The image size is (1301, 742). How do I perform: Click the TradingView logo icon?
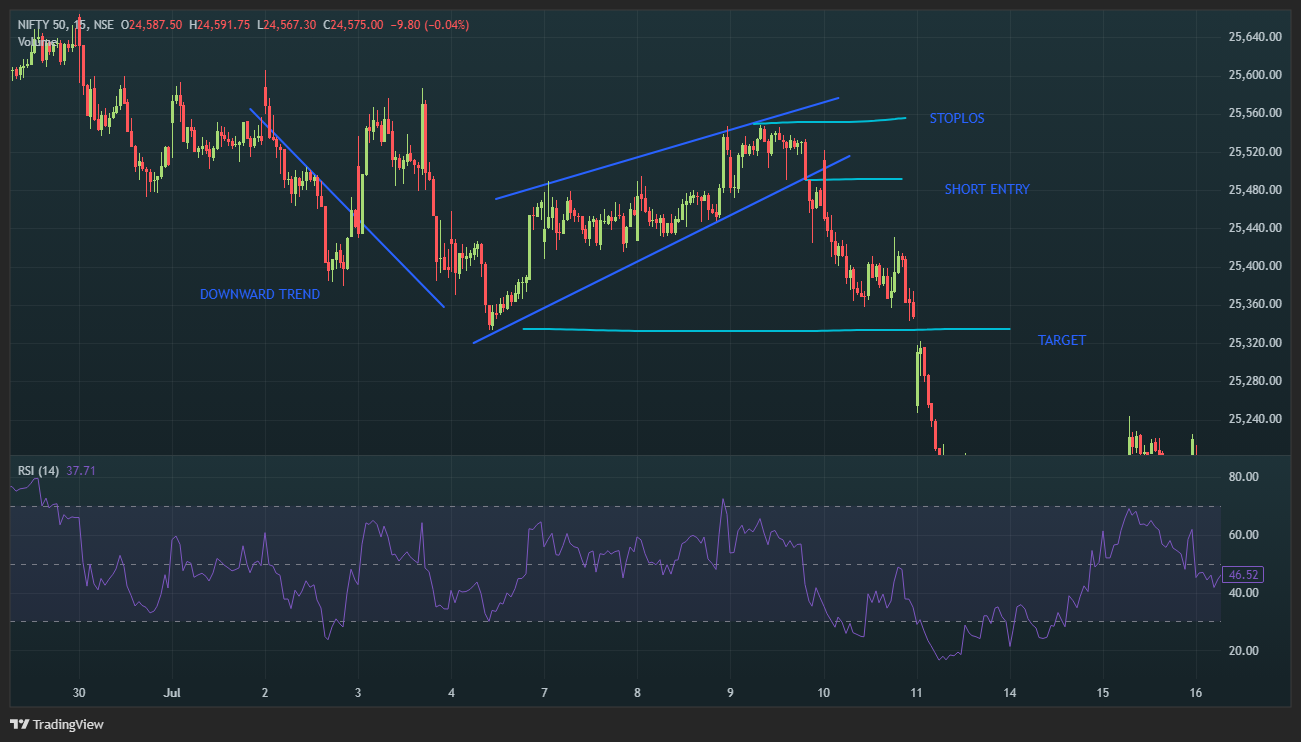tap(20, 724)
